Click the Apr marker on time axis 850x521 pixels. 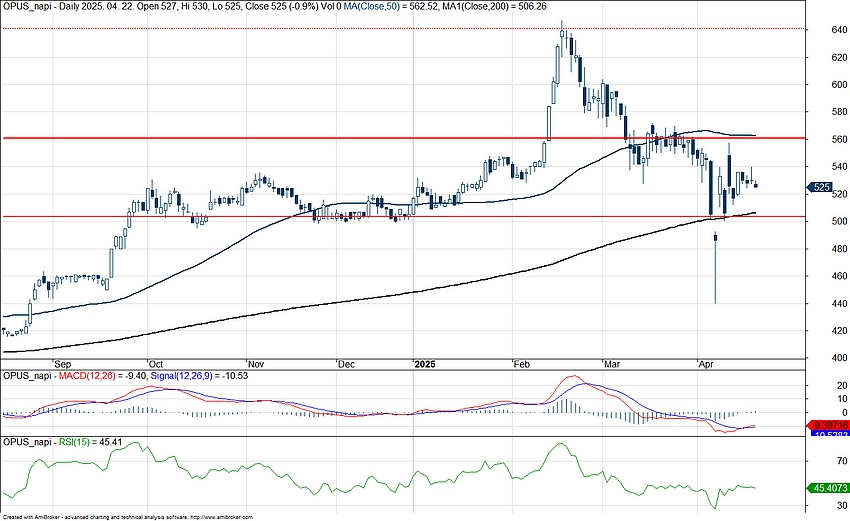[706, 365]
